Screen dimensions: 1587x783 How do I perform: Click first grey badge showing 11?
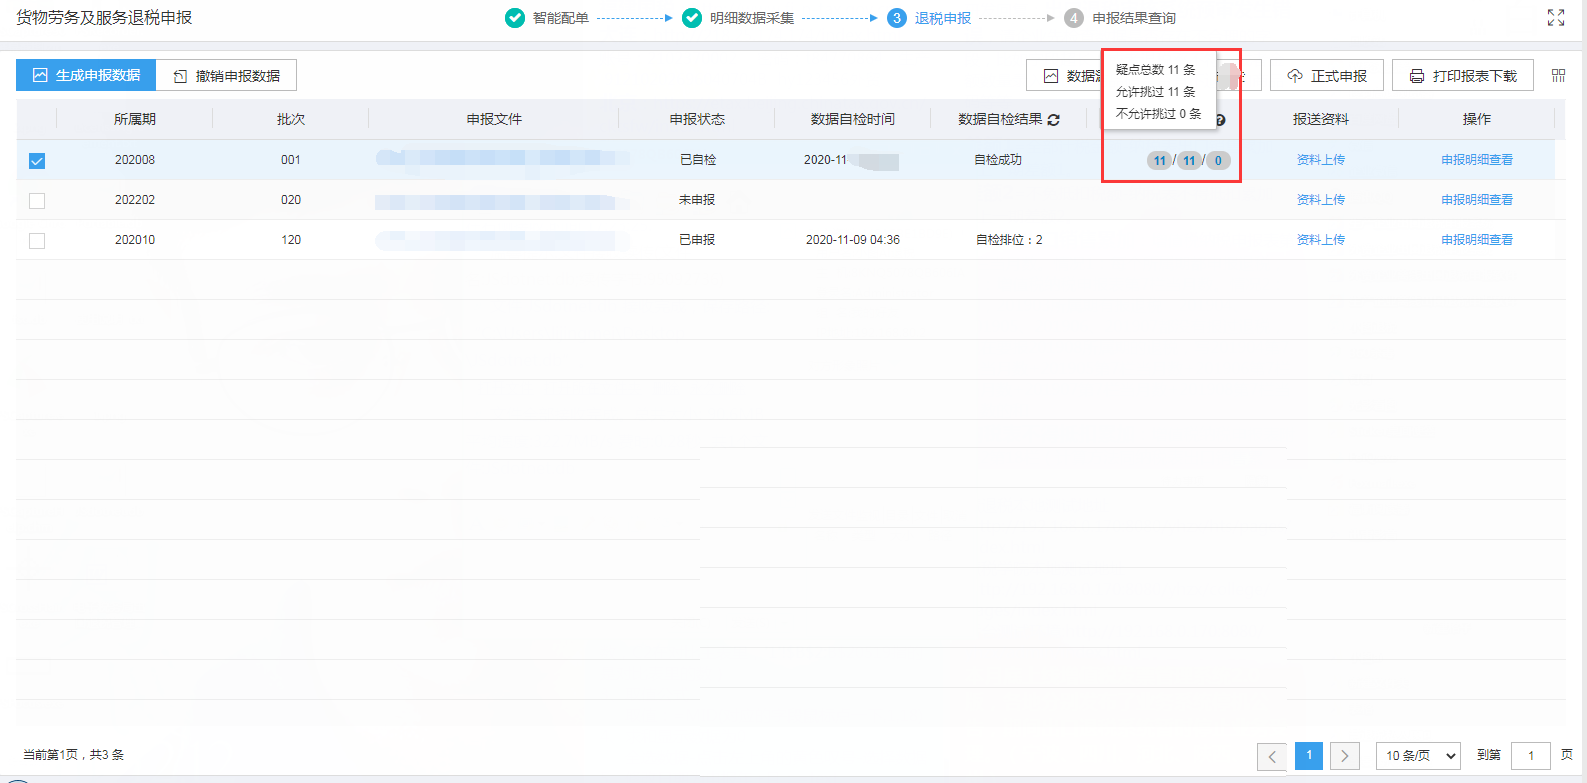click(x=1159, y=160)
